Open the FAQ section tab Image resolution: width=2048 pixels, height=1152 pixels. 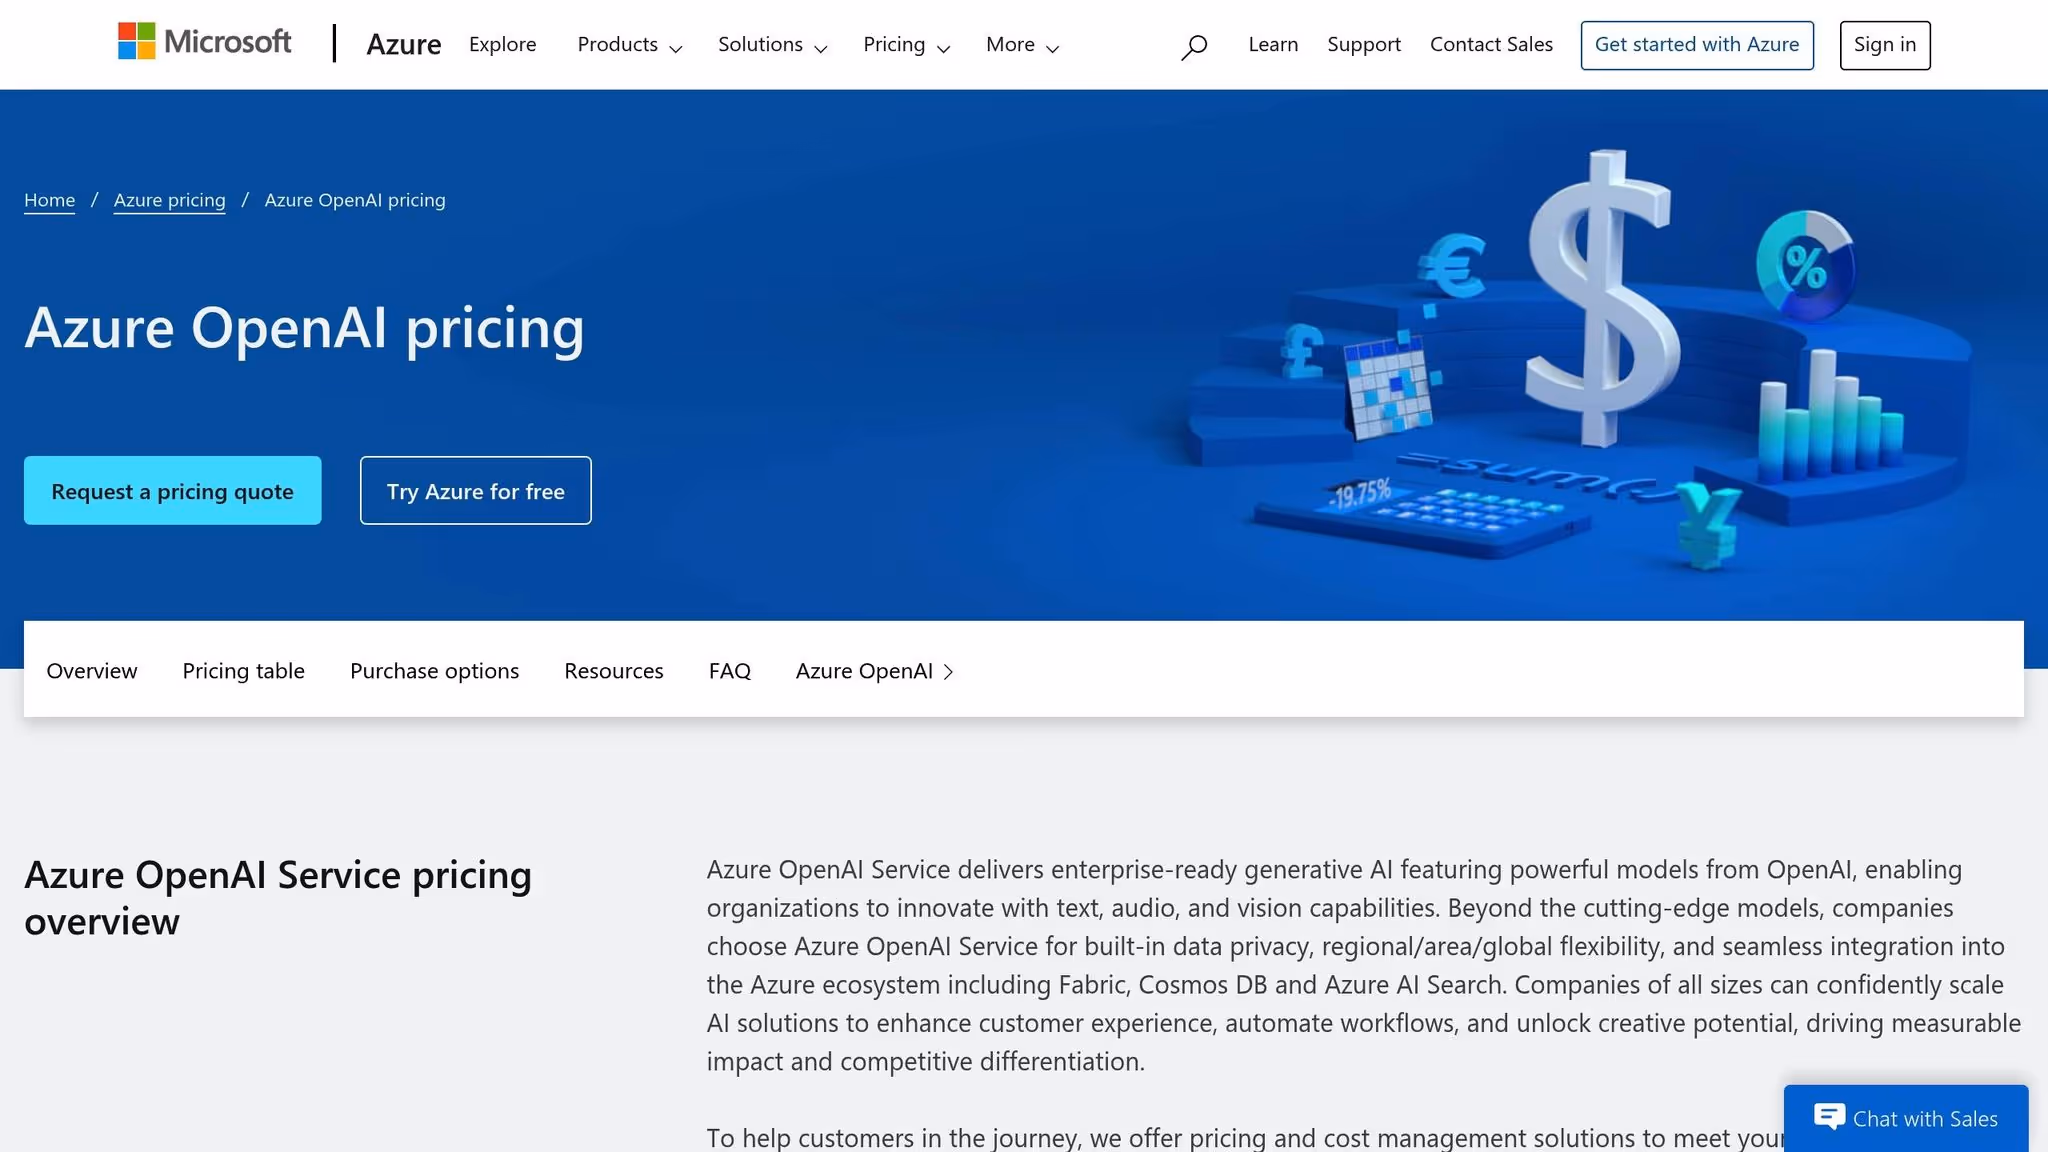click(x=730, y=671)
